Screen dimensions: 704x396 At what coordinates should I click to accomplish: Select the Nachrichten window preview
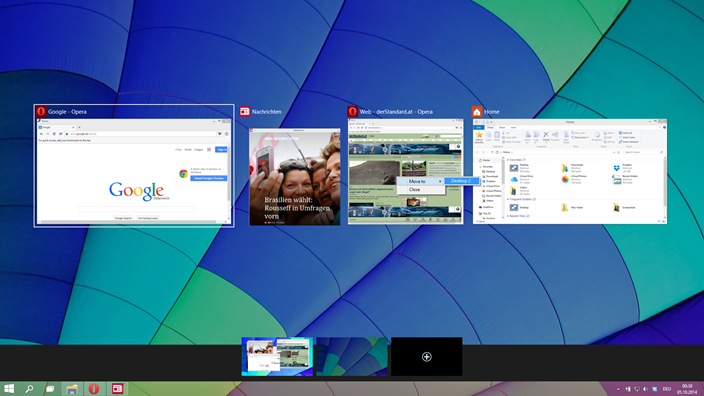(x=295, y=176)
